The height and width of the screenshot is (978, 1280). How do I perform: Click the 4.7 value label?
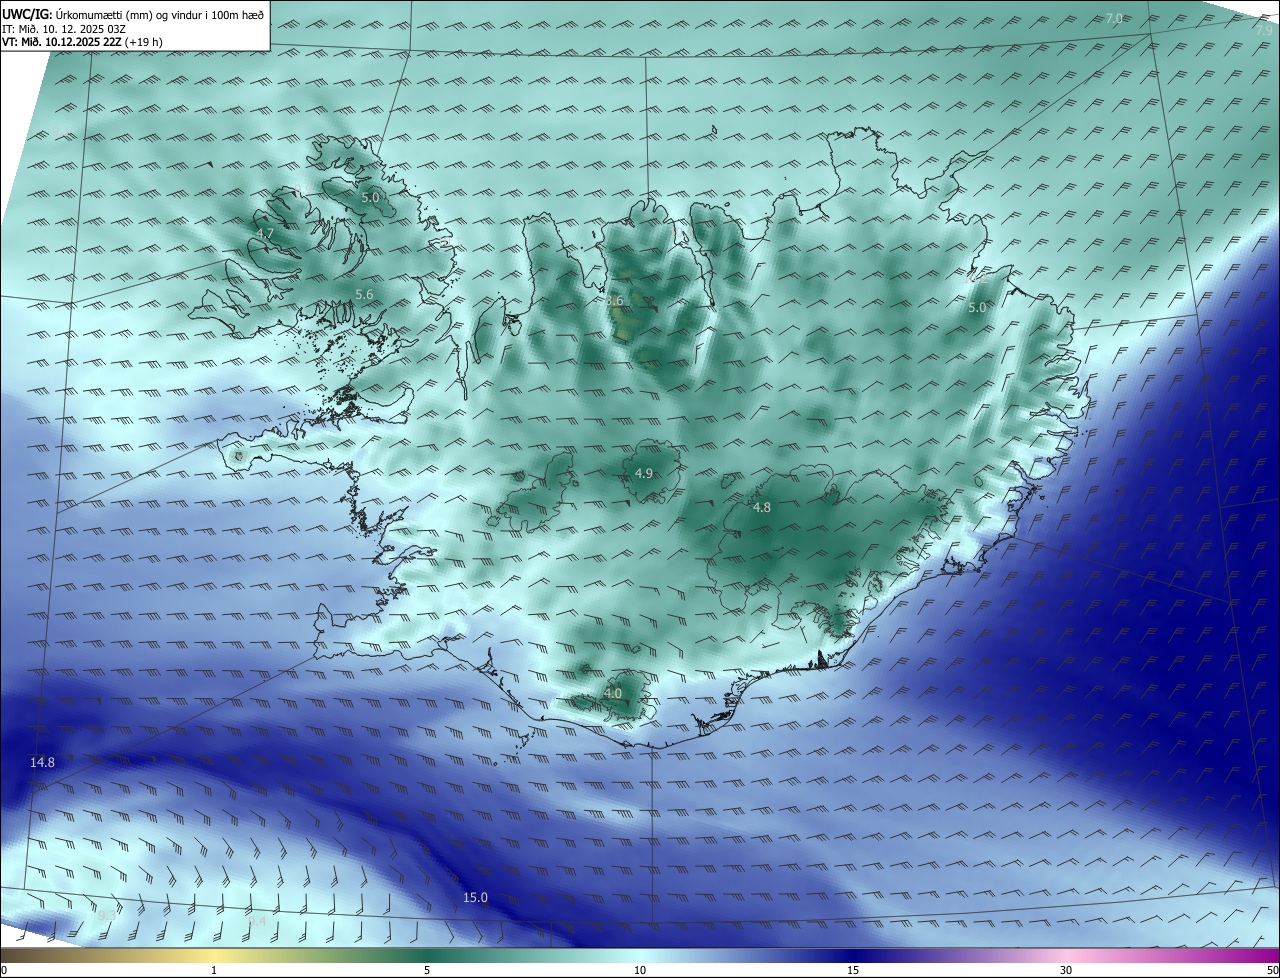(x=265, y=233)
